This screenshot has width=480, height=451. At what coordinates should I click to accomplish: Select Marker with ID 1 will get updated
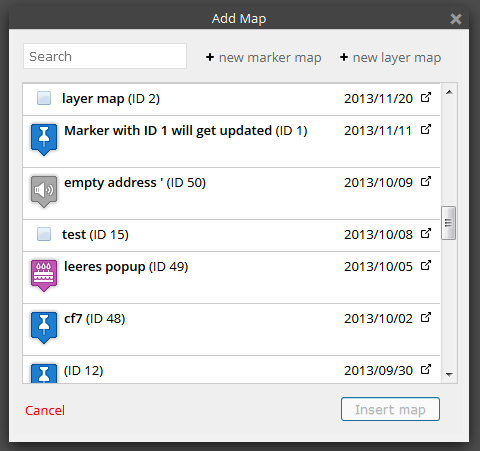(232, 142)
